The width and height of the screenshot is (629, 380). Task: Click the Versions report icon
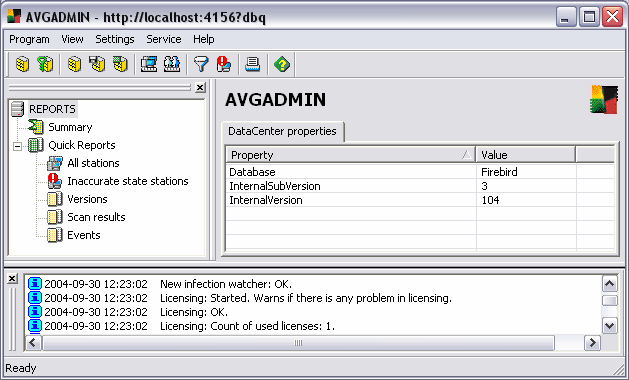[x=55, y=199]
